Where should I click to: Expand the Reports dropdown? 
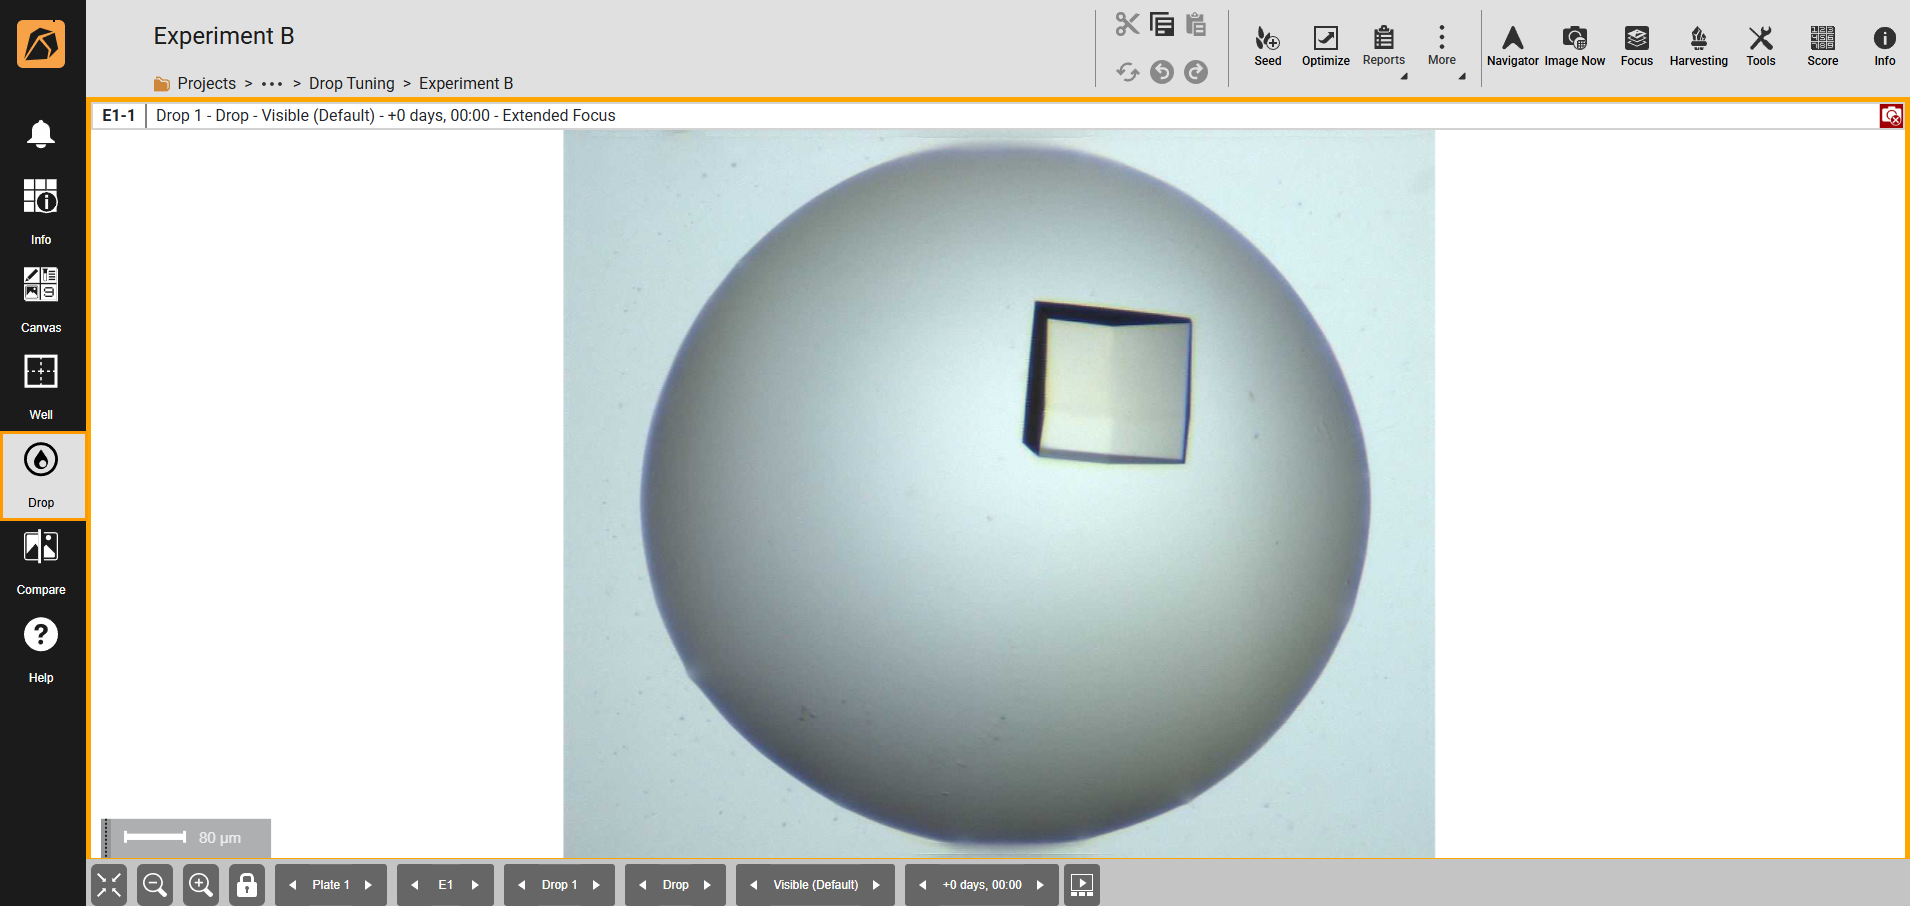coord(1384,46)
